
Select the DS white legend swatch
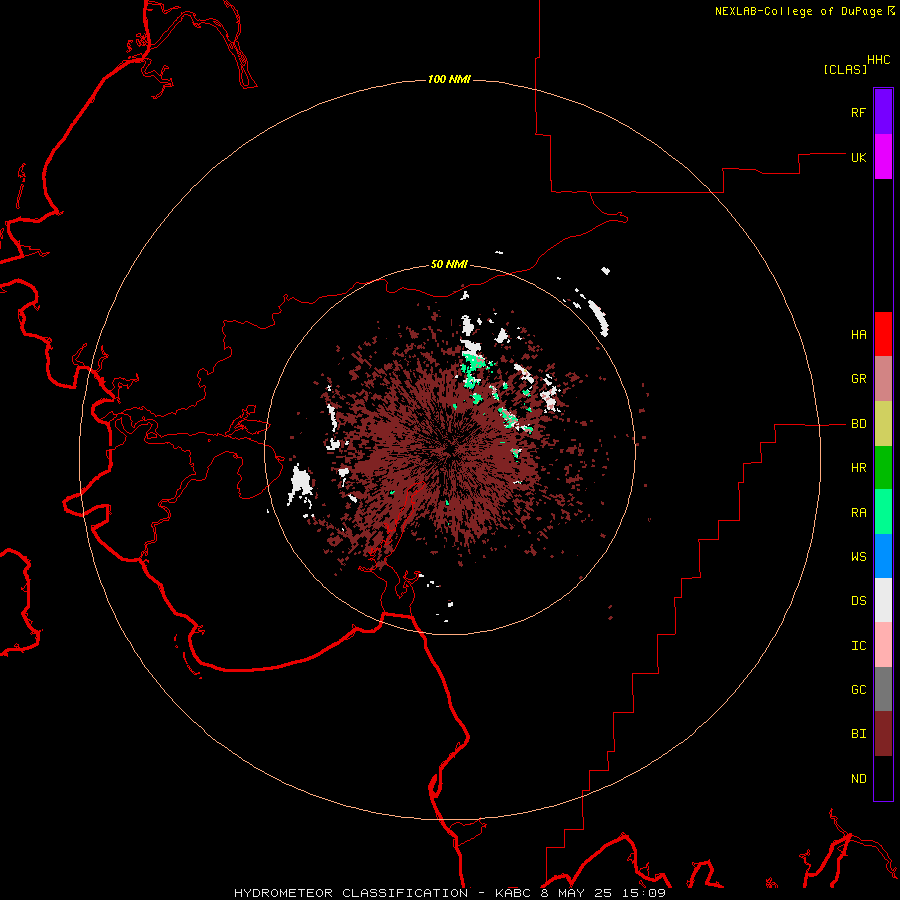click(883, 600)
